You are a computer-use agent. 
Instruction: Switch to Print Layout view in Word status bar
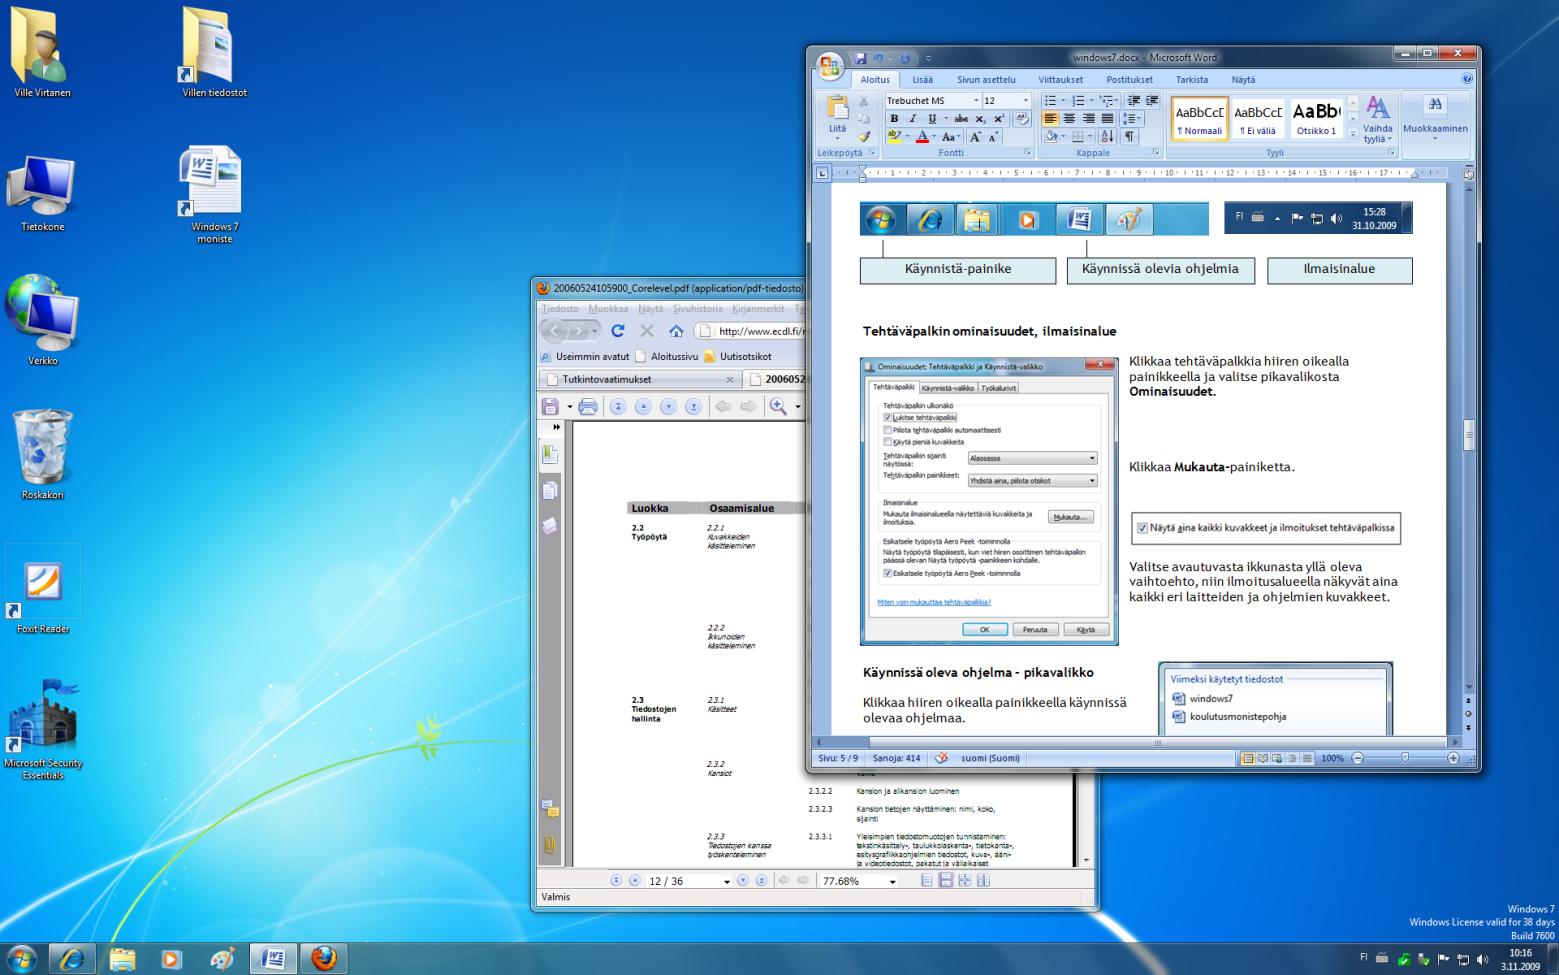click(1247, 759)
